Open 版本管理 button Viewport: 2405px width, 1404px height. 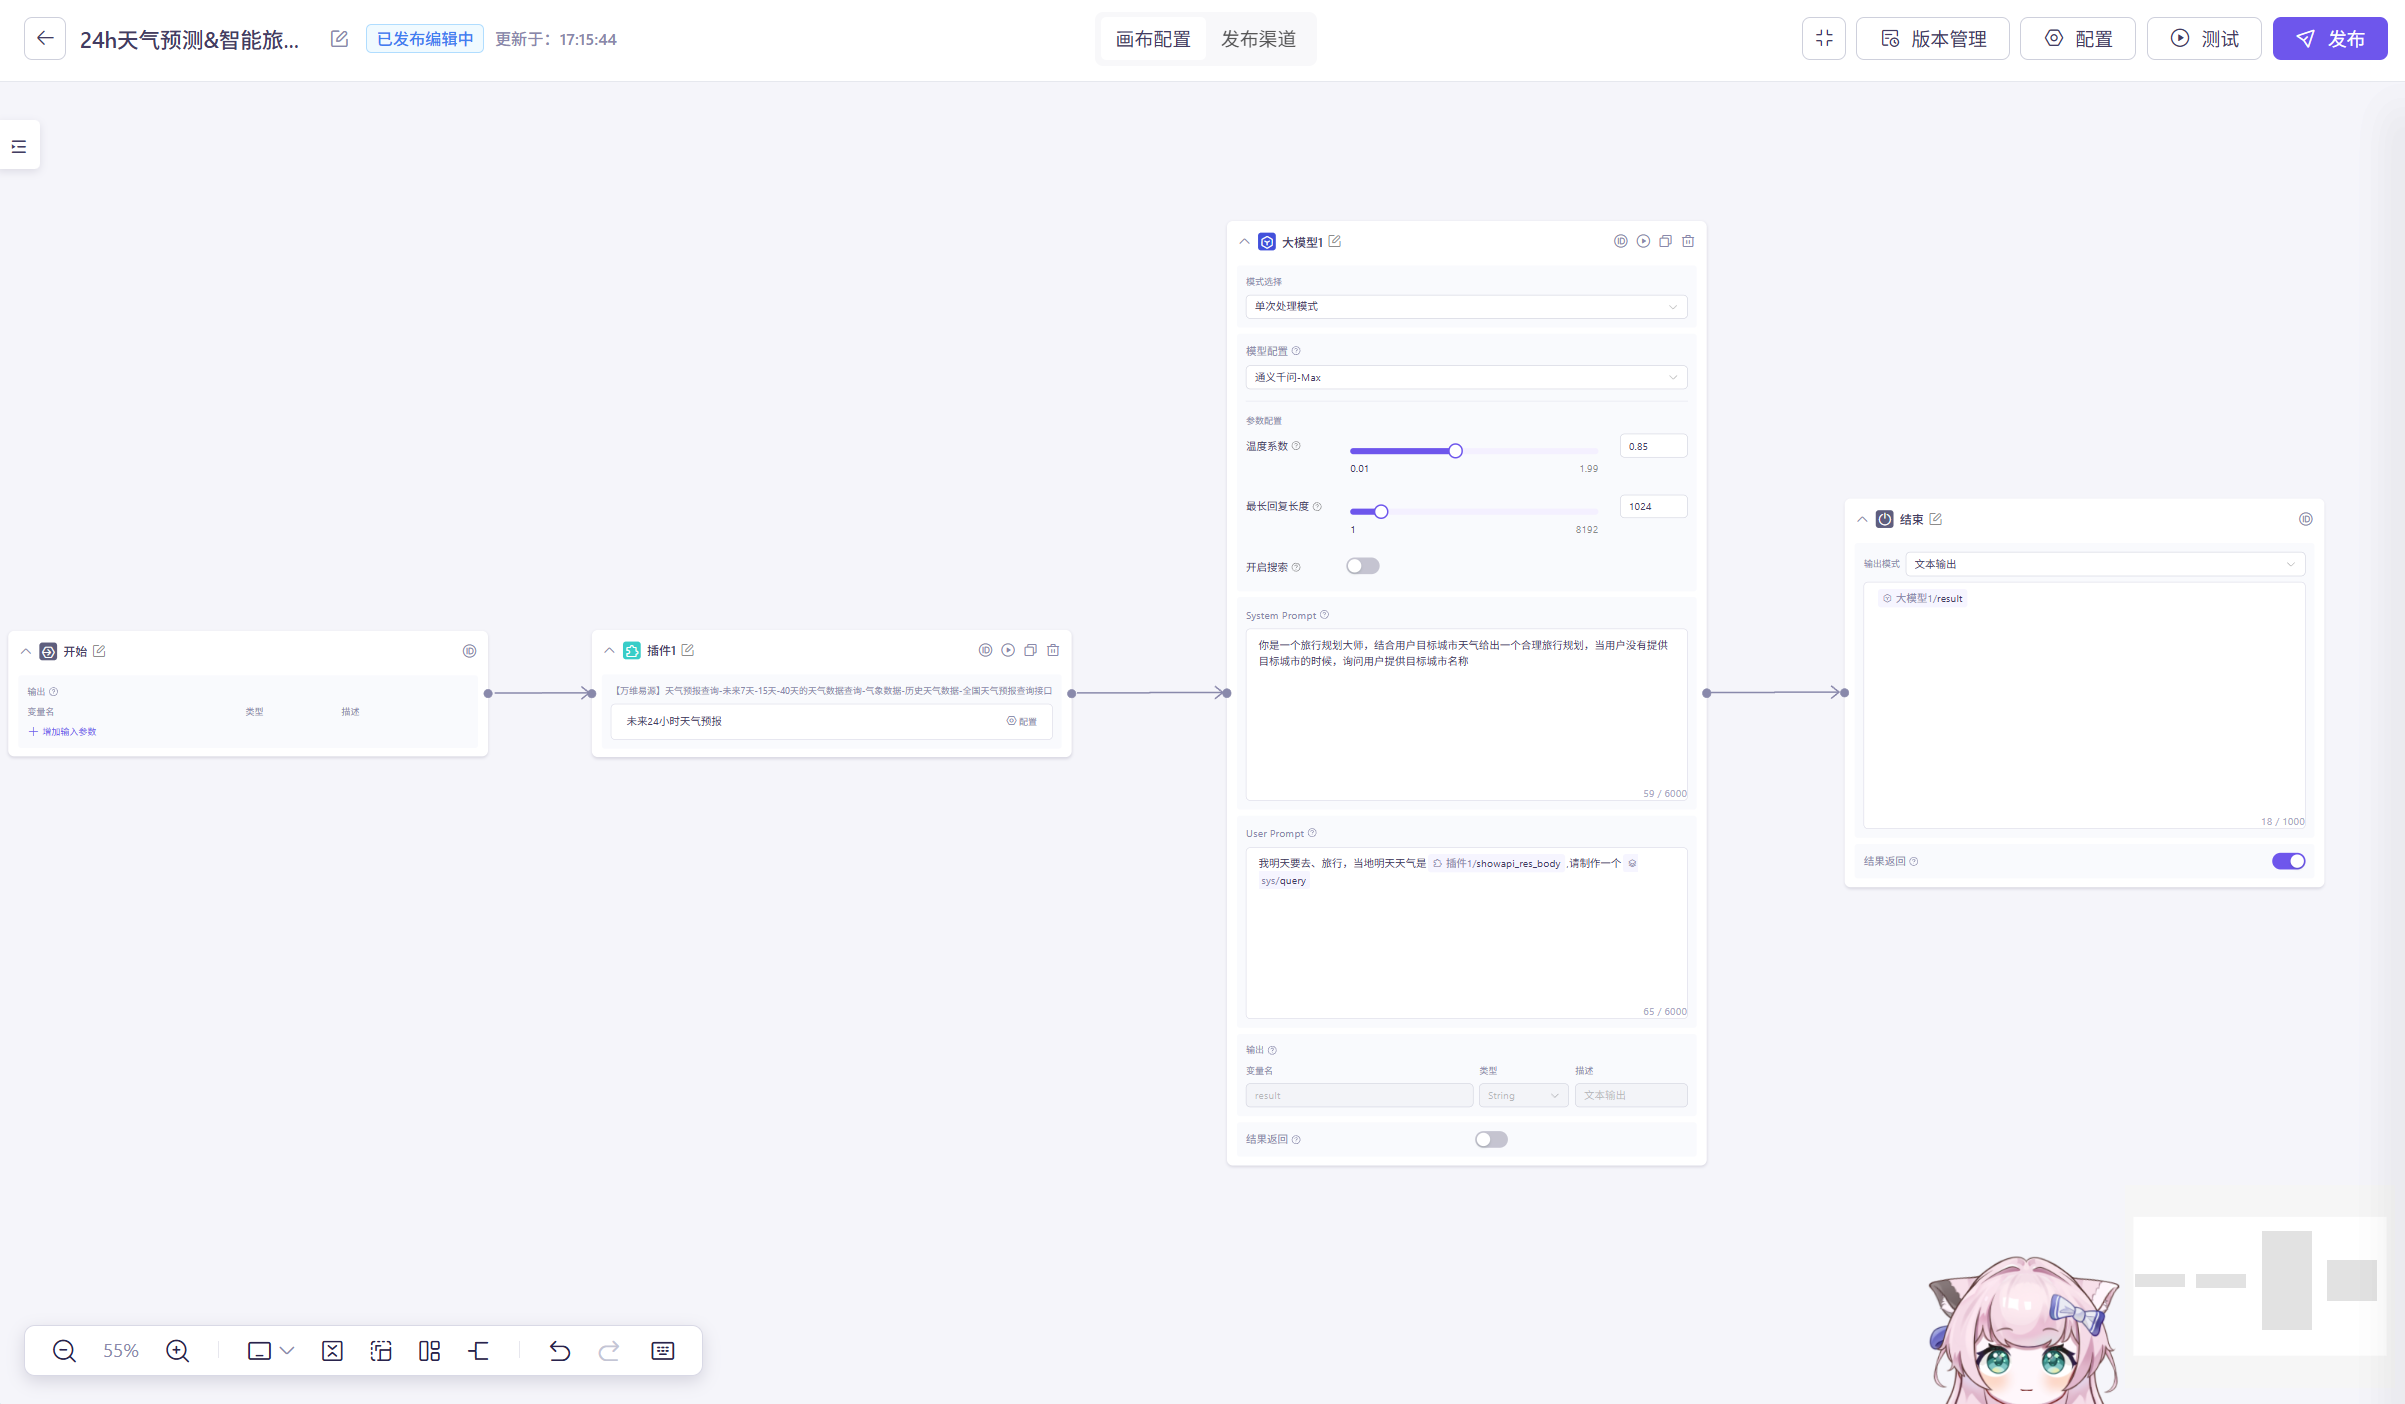(1932, 39)
